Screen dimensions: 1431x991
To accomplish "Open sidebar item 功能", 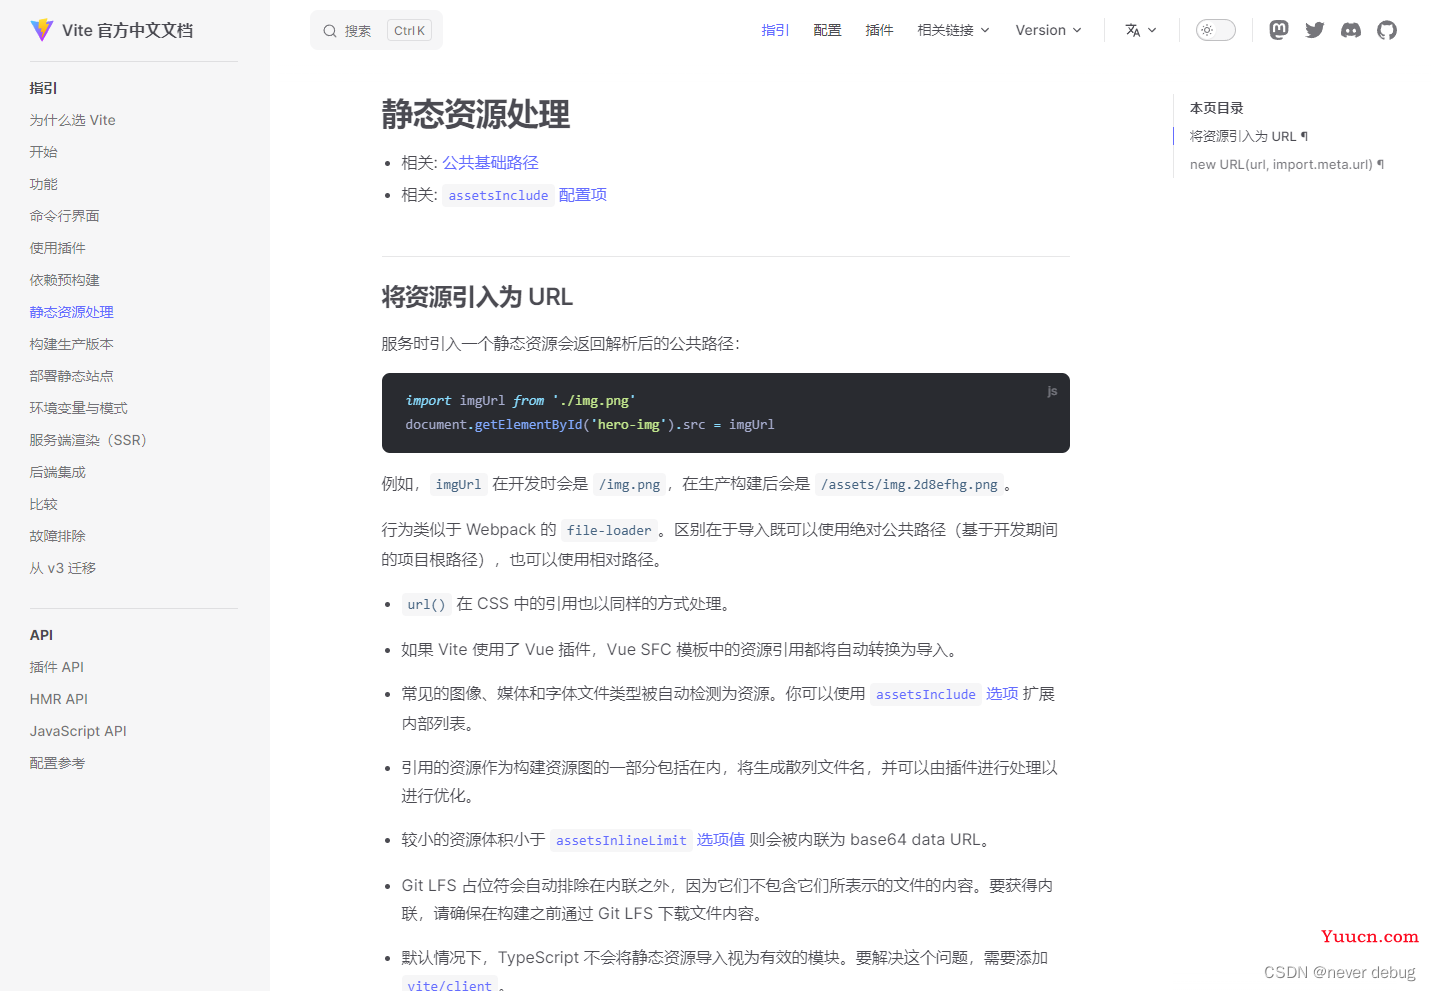I will click(x=44, y=184).
